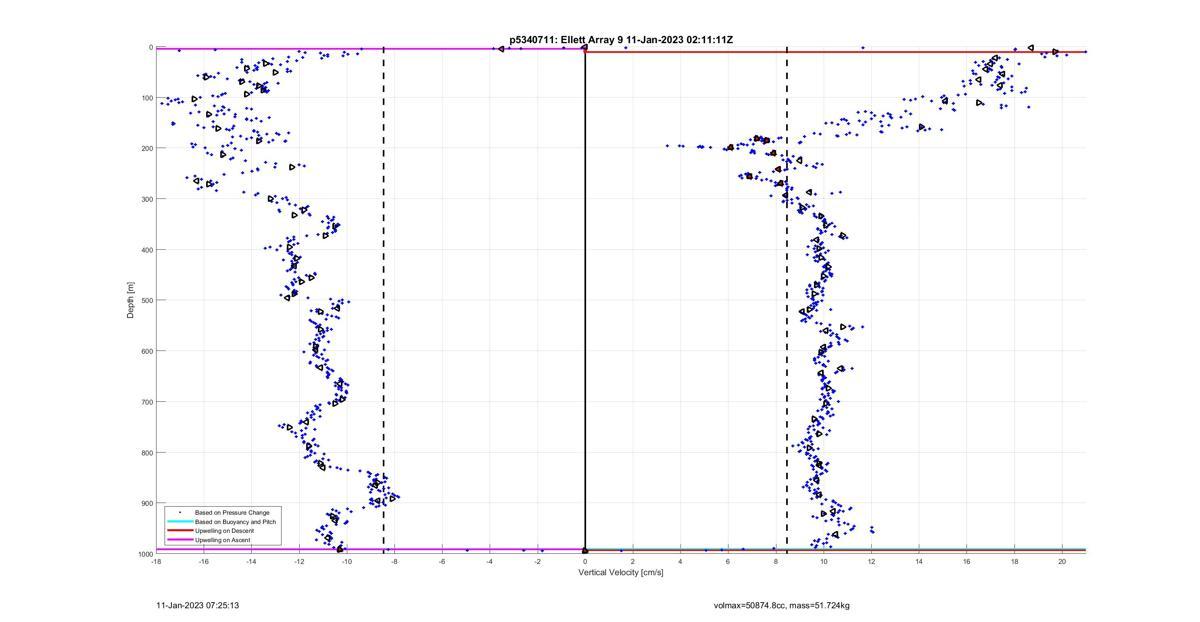Click the solid black zero-velocity vertical line
The width and height of the screenshot is (1200, 622).
[585, 300]
